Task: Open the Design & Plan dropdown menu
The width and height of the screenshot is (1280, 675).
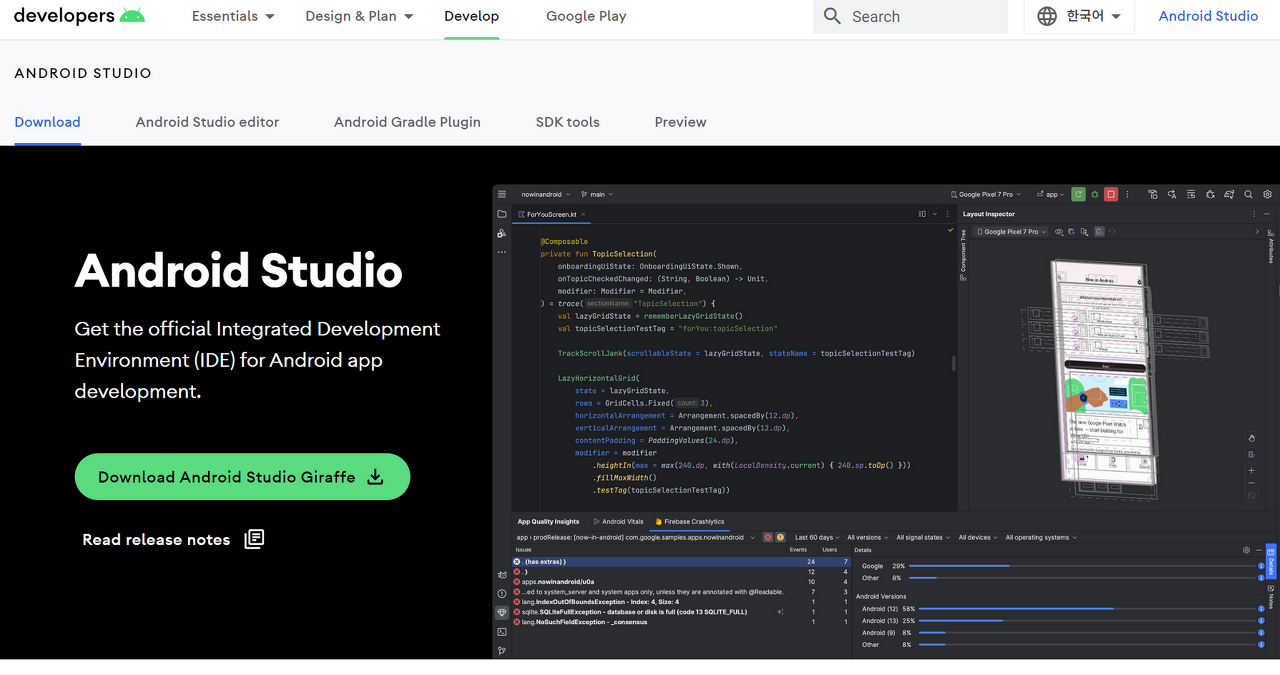Action: coord(359,16)
